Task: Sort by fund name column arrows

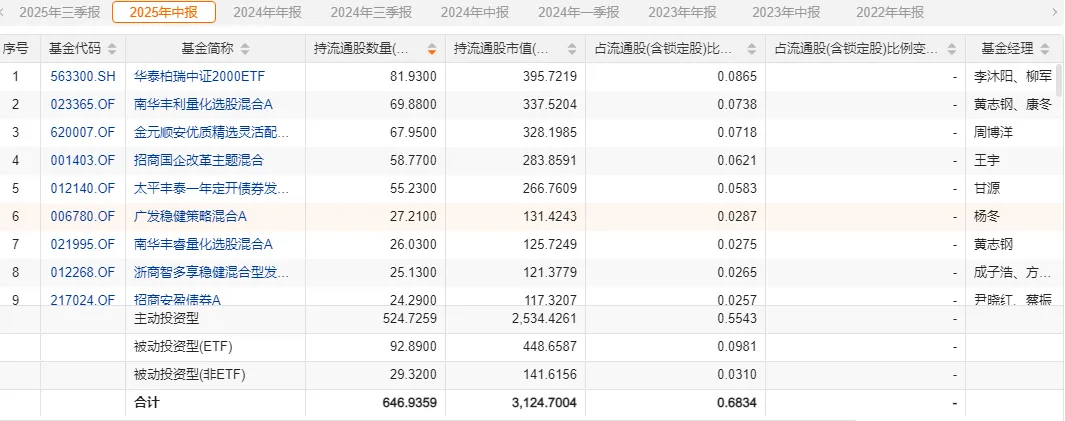Action: pyautogui.click(x=246, y=49)
